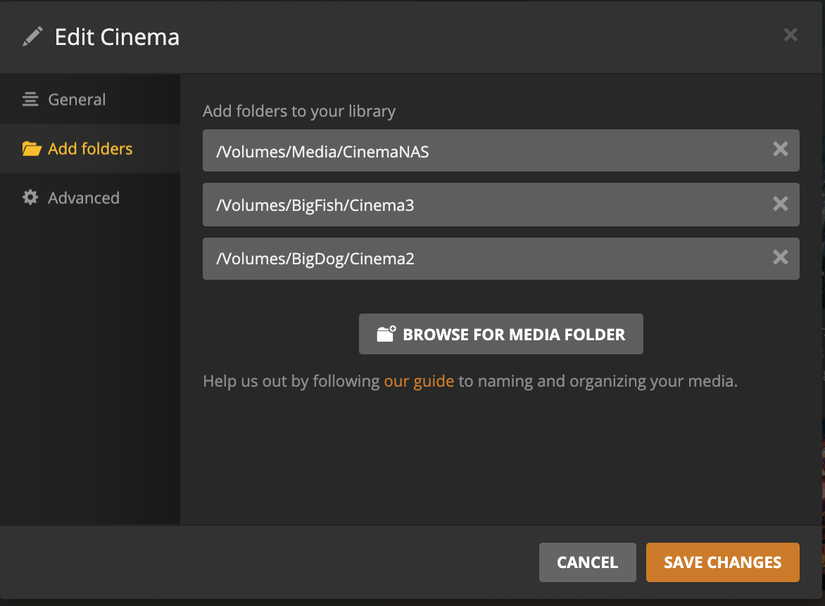Screen dimensions: 825x606
Task: Open the General tab
Action: [x=76, y=99]
